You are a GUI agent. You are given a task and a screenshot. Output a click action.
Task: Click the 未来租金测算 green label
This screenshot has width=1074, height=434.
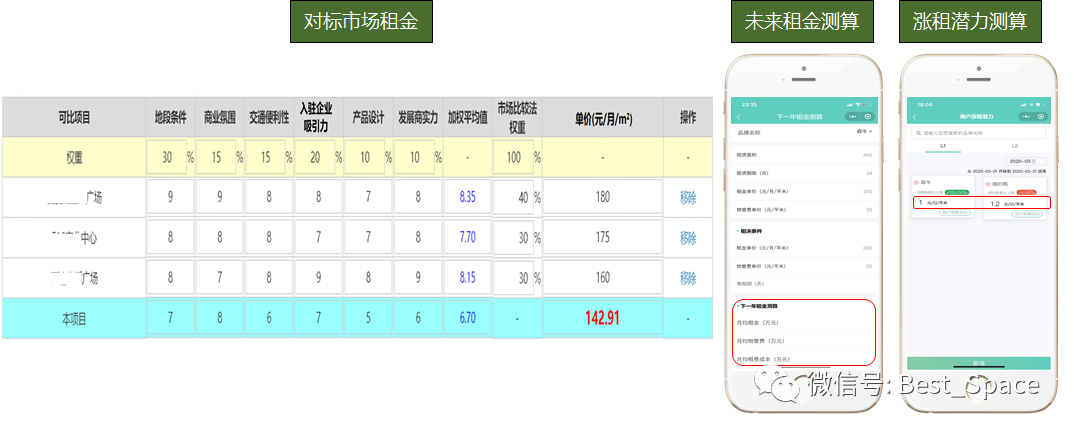(x=802, y=22)
